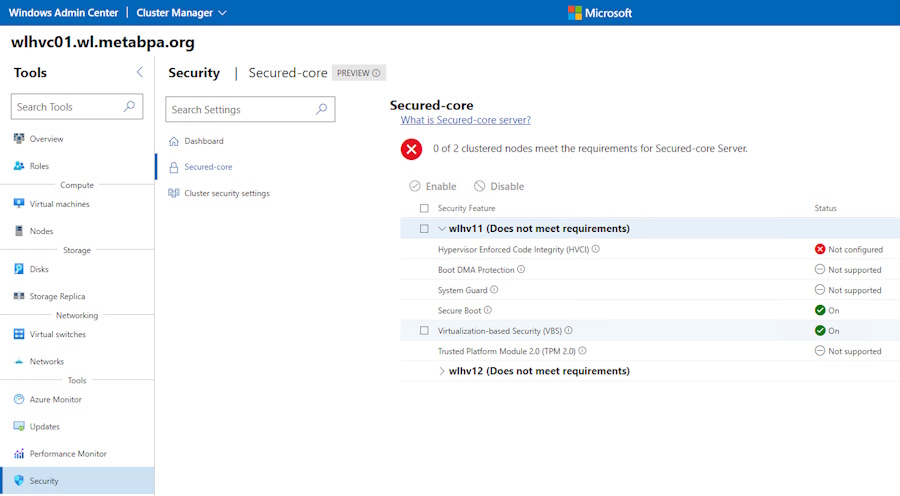Viewport: 900px width, 496px height.
Task: Focus the Search Tools field
Action: tap(77, 107)
